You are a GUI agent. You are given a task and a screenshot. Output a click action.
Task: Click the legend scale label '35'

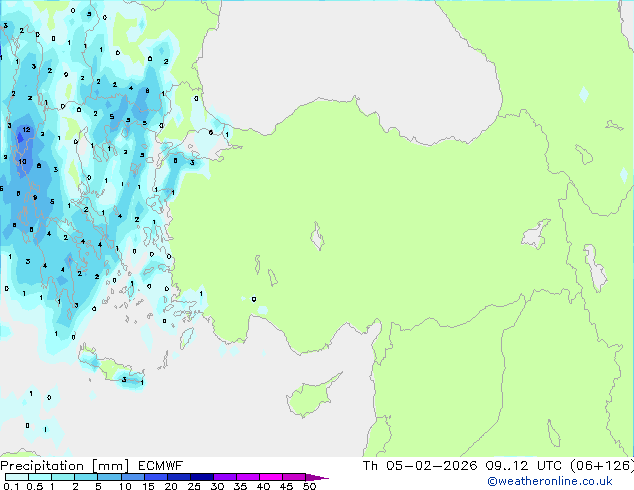coord(240,486)
